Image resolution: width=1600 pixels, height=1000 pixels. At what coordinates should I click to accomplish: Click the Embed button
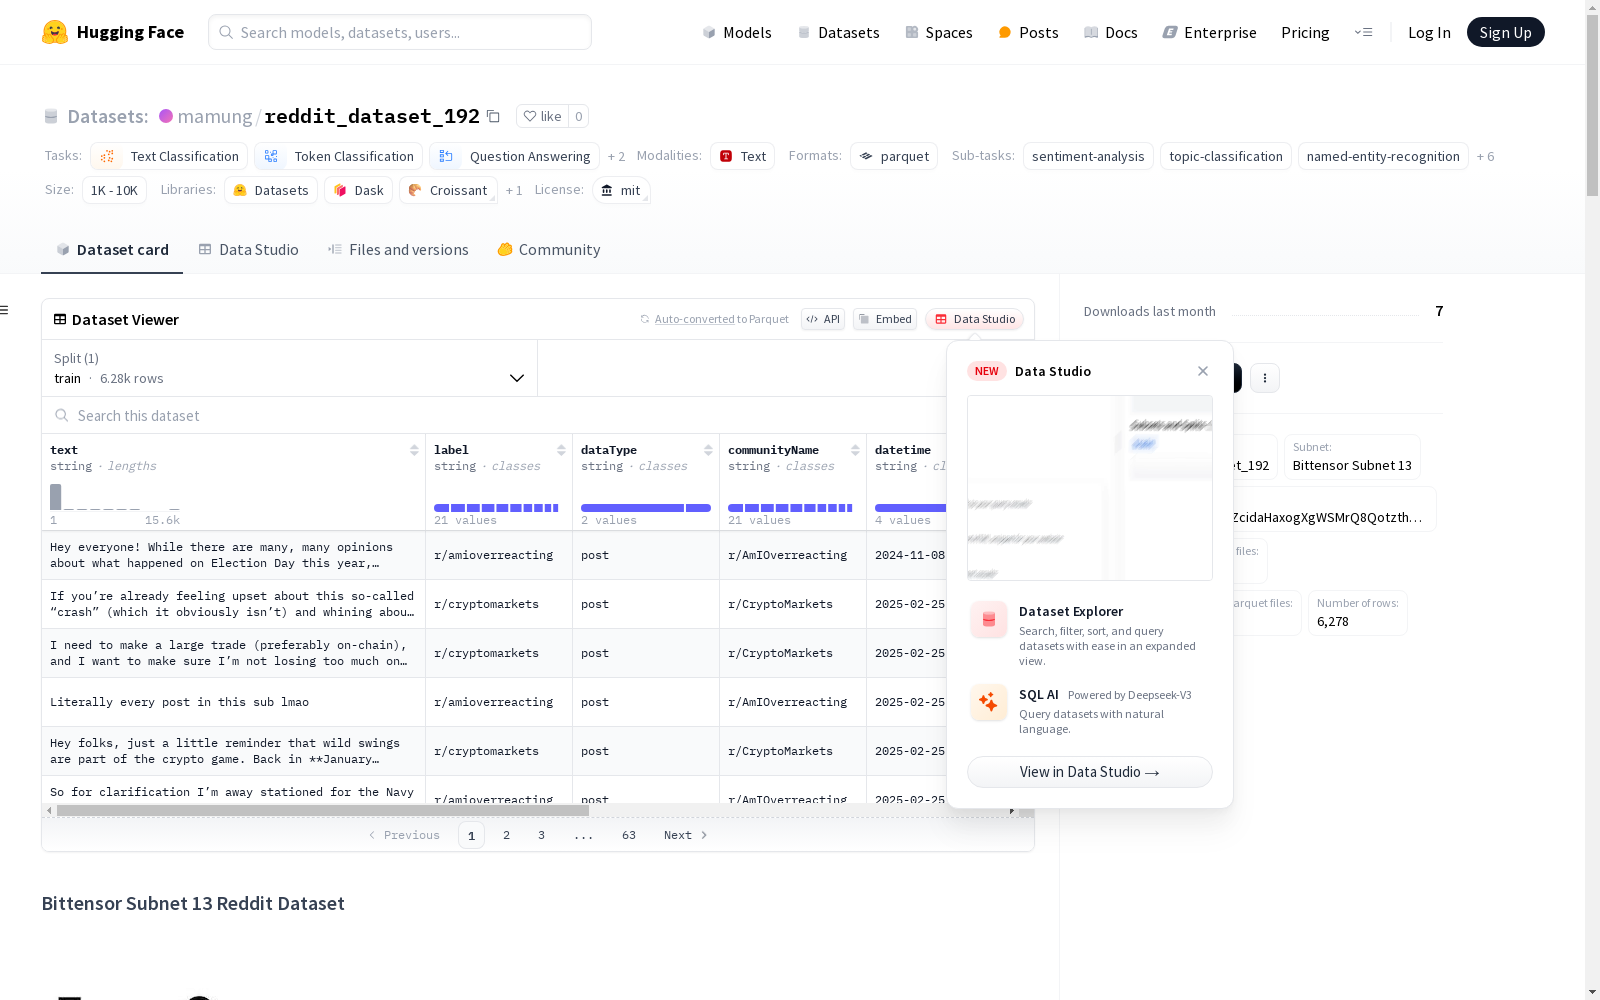[x=885, y=319]
